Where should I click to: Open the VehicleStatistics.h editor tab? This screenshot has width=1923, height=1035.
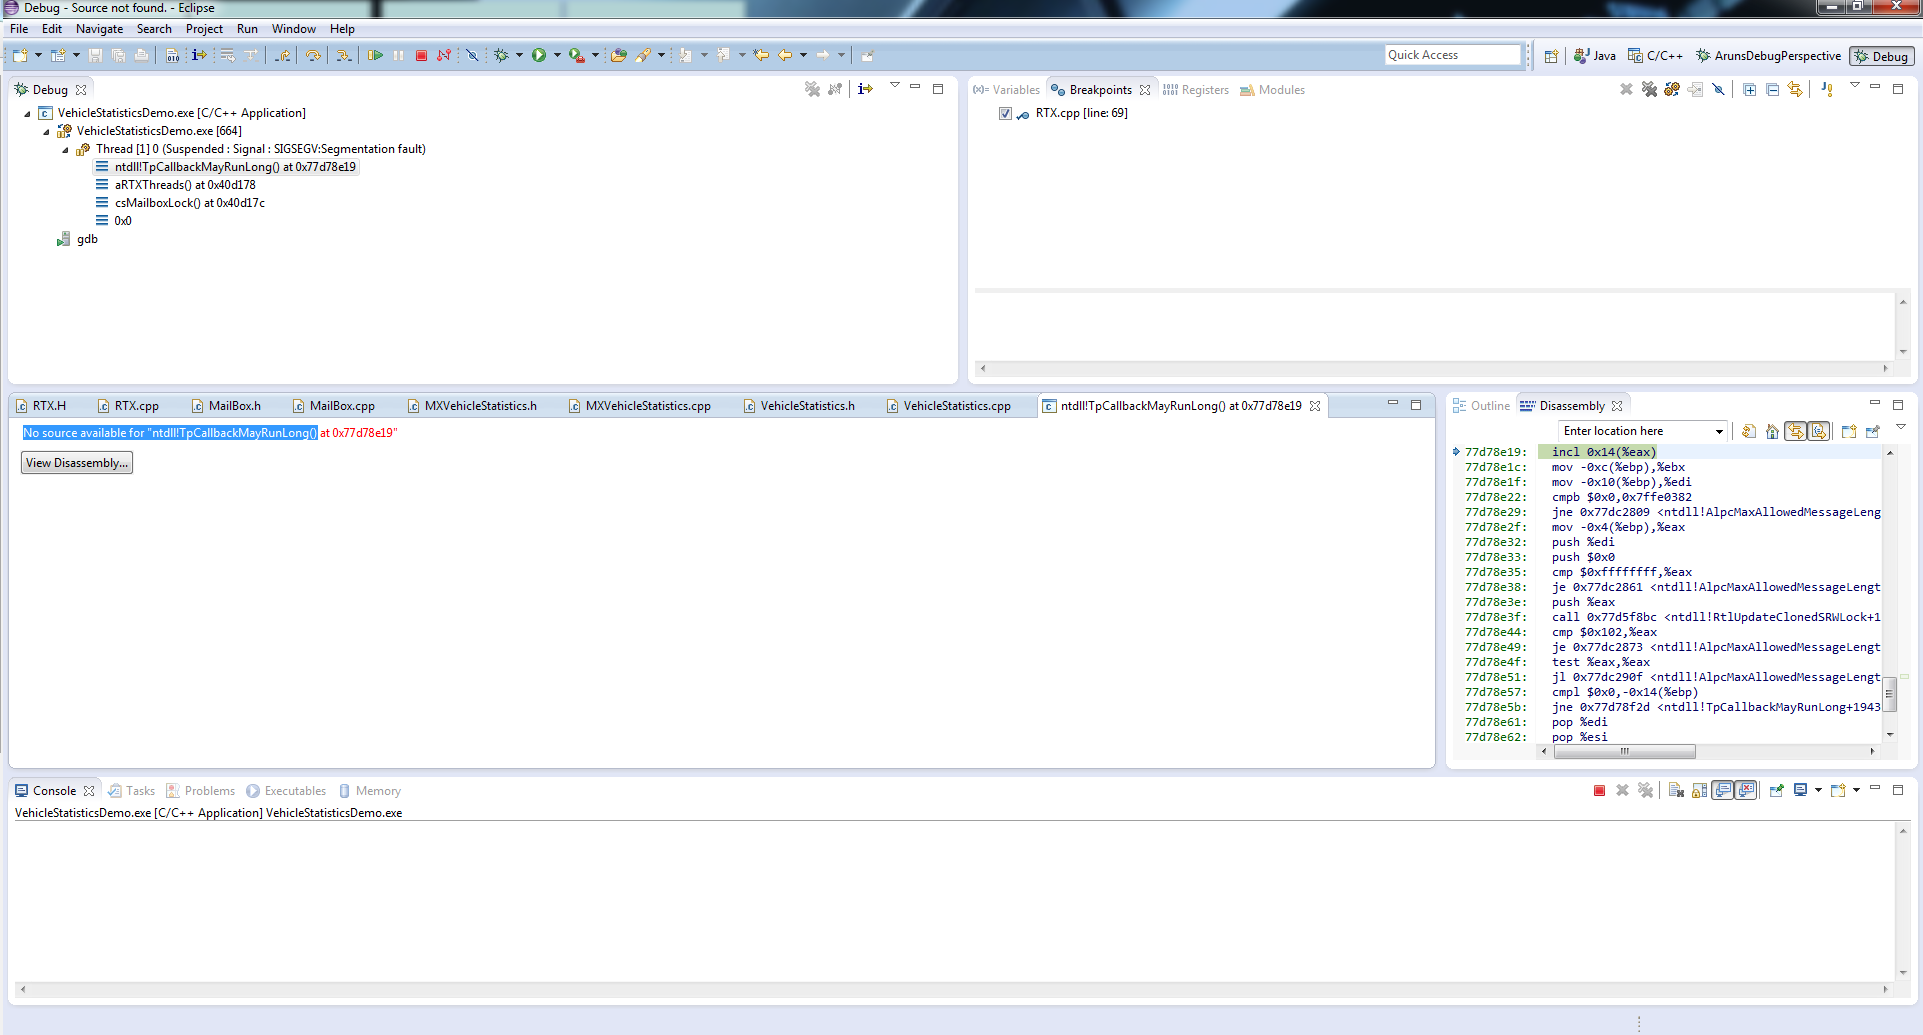[799, 406]
